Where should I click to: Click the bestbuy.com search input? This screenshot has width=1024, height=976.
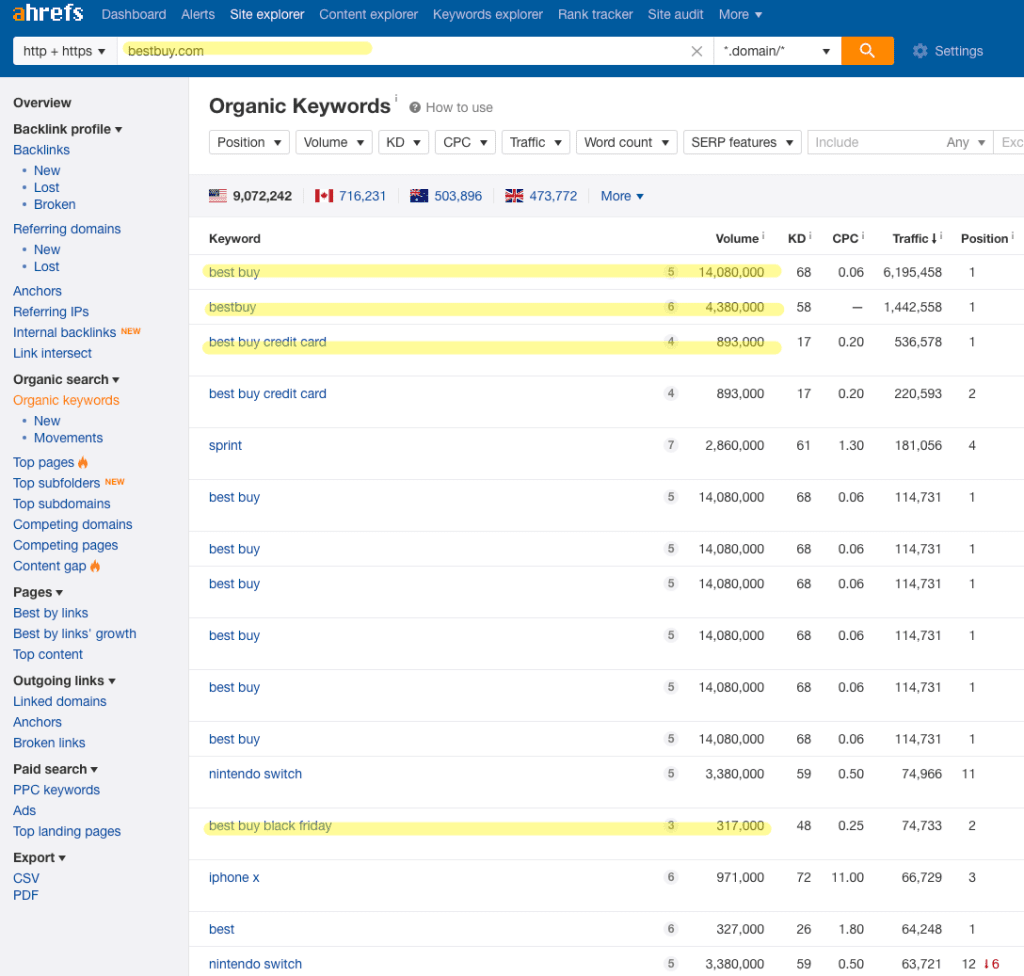point(402,51)
